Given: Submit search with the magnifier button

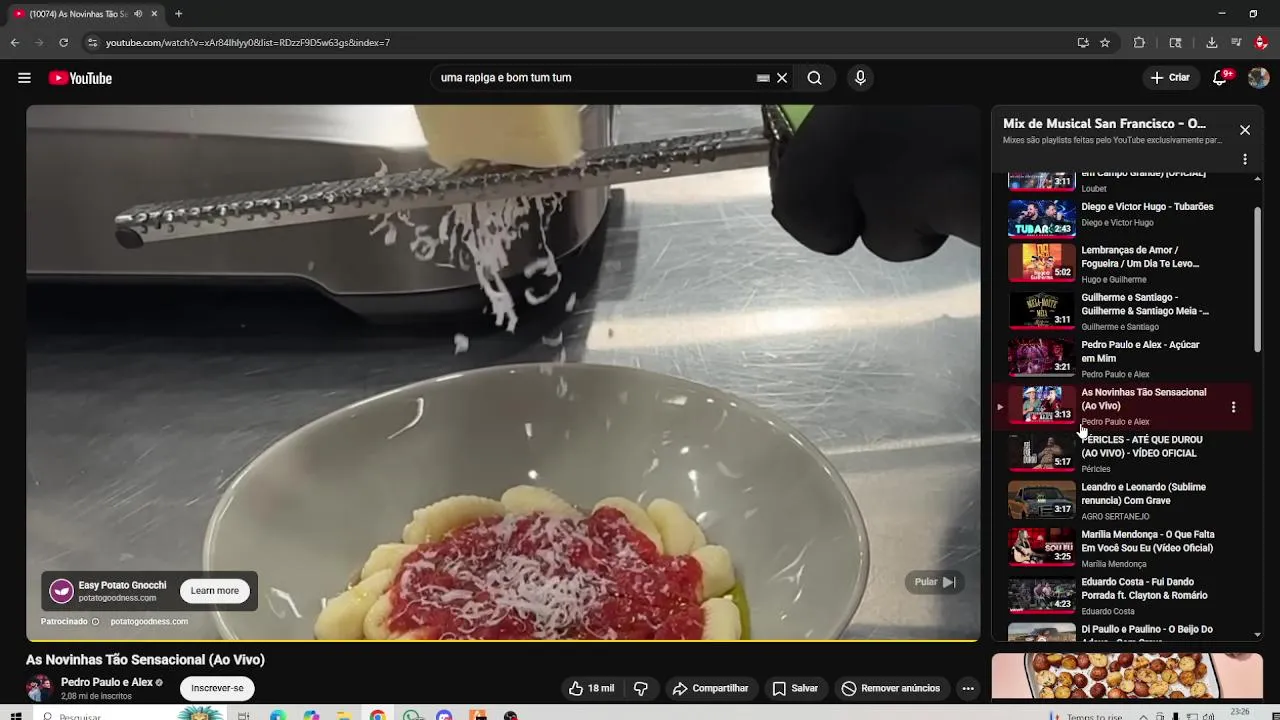Looking at the screenshot, I should click(x=815, y=78).
